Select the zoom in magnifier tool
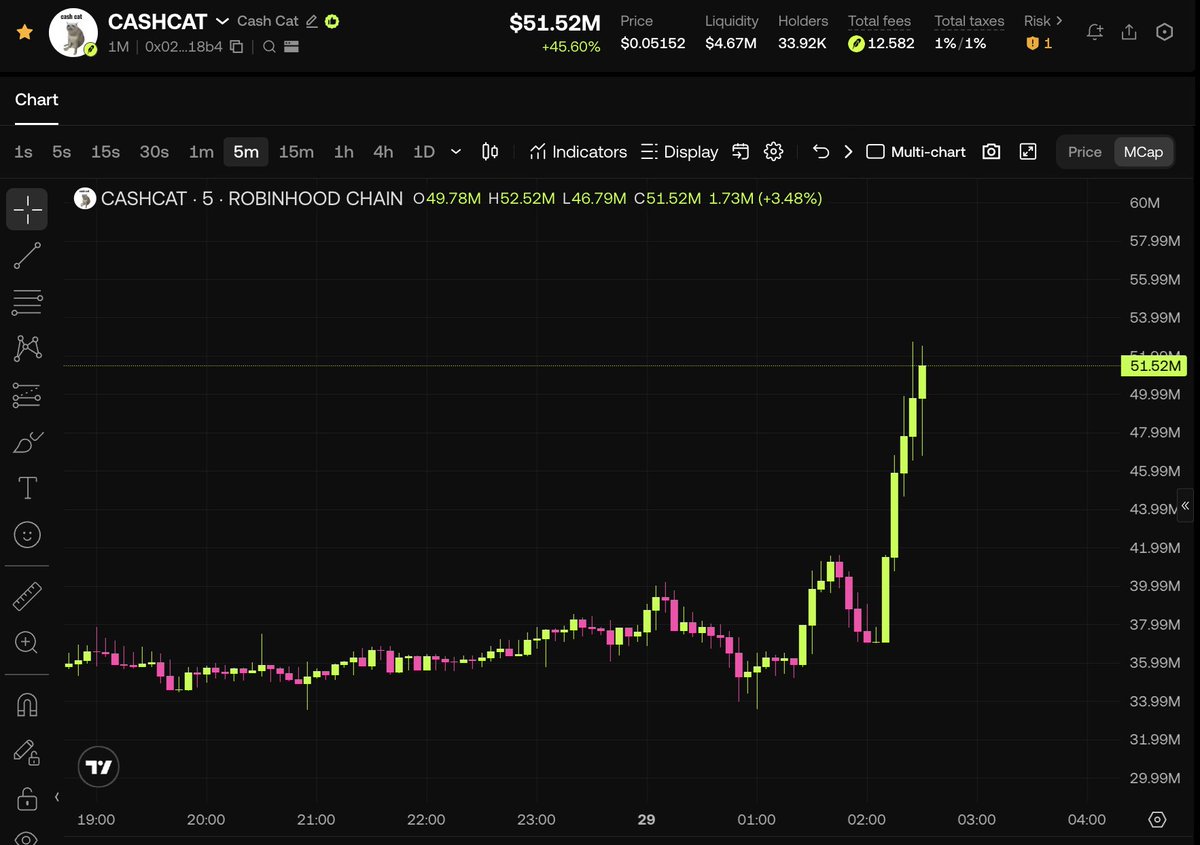The width and height of the screenshot is (1200, 845). 27,643
